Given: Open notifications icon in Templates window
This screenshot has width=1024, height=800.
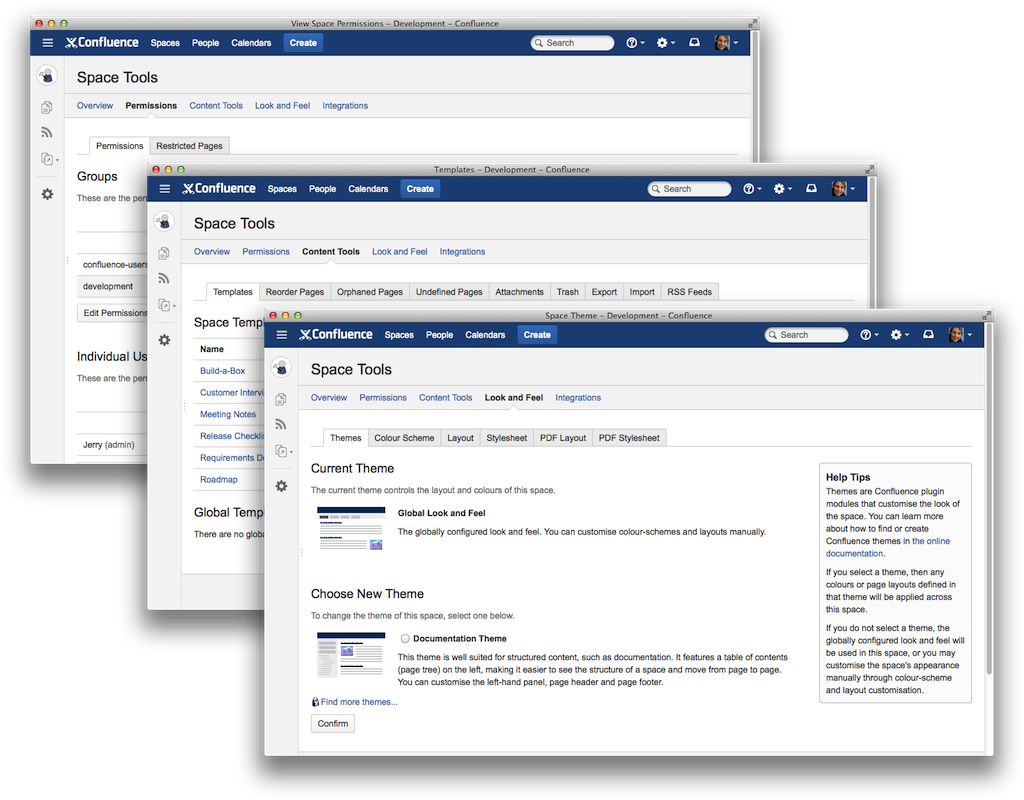Looking at the screenshot, I should click(811, 188).
